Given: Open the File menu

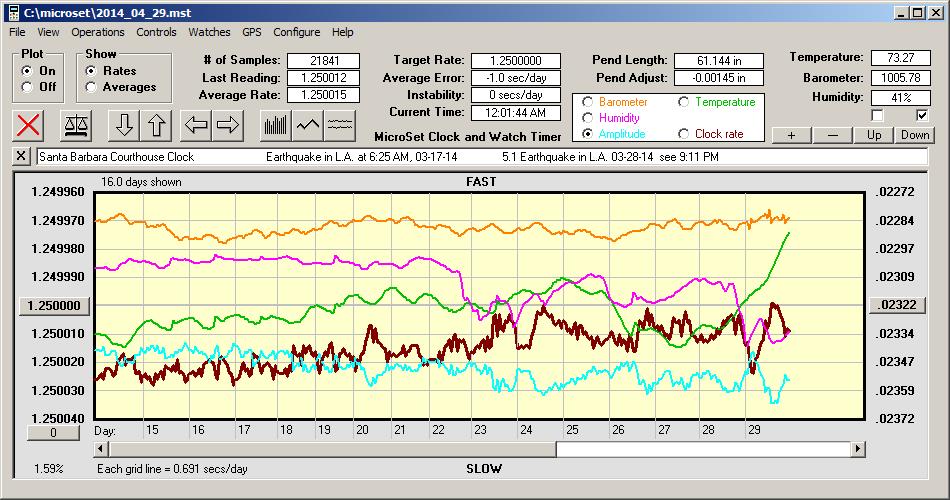Looking at the screenshot, I should point(17,32).
